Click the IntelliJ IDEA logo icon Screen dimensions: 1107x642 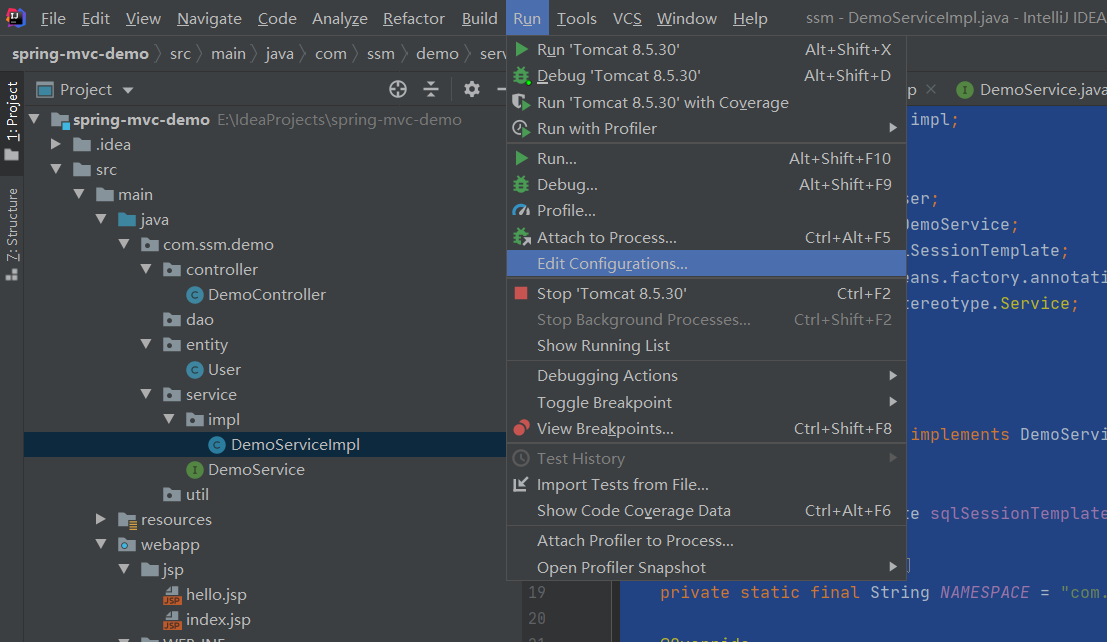pos(16,18)
